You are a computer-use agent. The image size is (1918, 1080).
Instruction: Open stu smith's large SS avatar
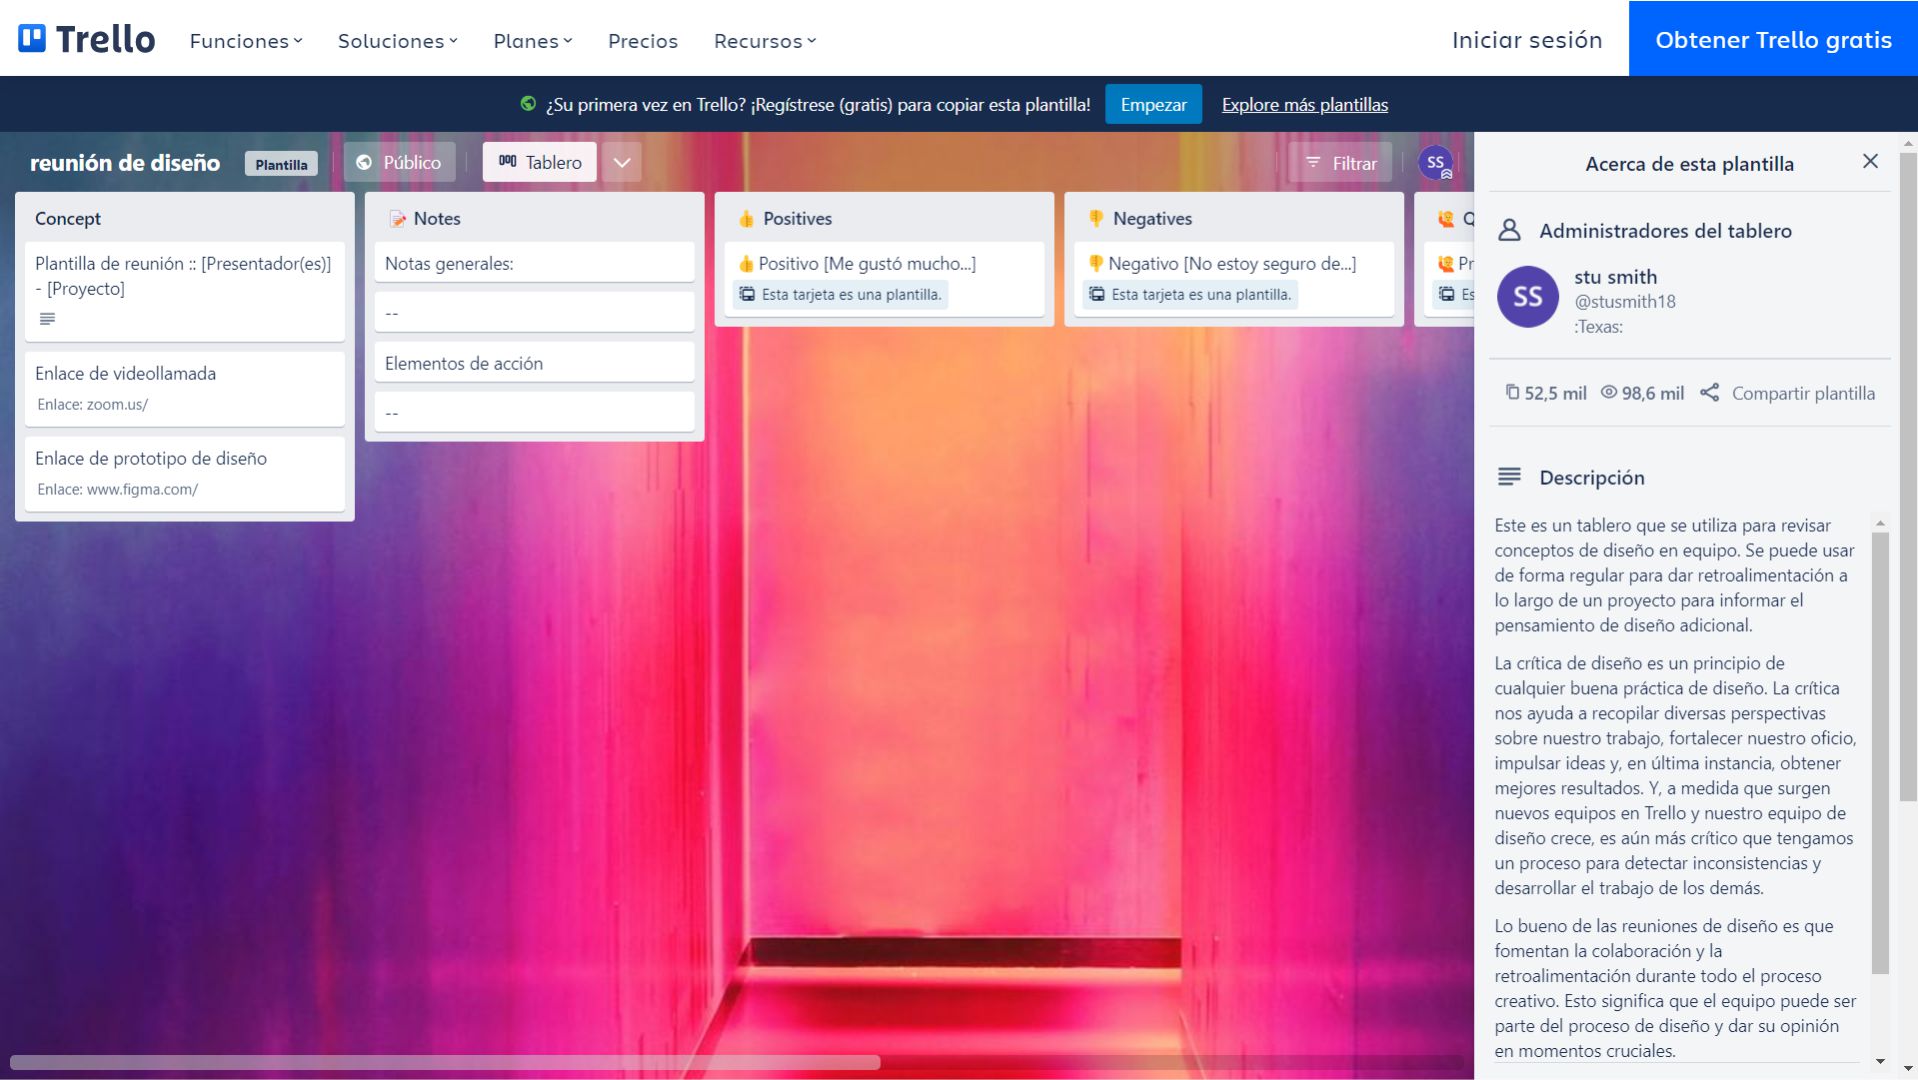click(x=1527, y=296)
